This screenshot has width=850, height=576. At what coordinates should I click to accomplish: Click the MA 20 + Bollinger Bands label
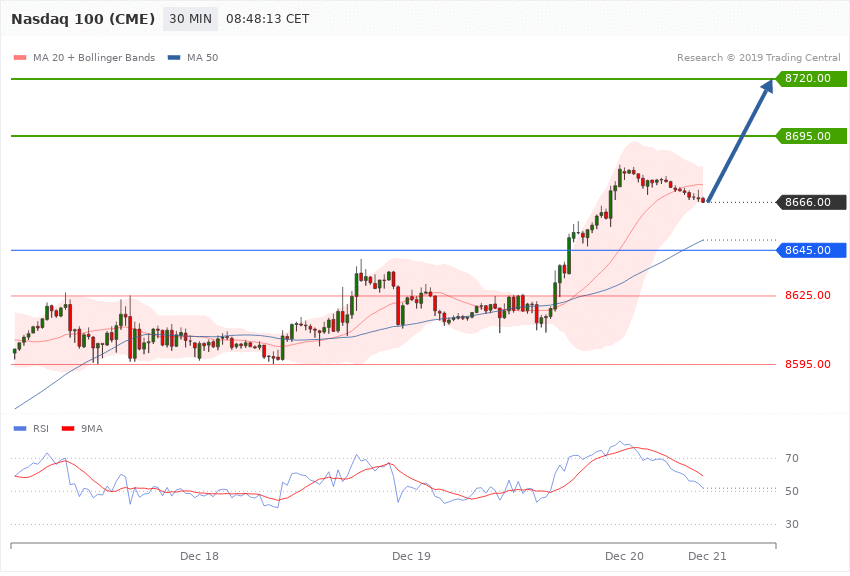(94, 57)
